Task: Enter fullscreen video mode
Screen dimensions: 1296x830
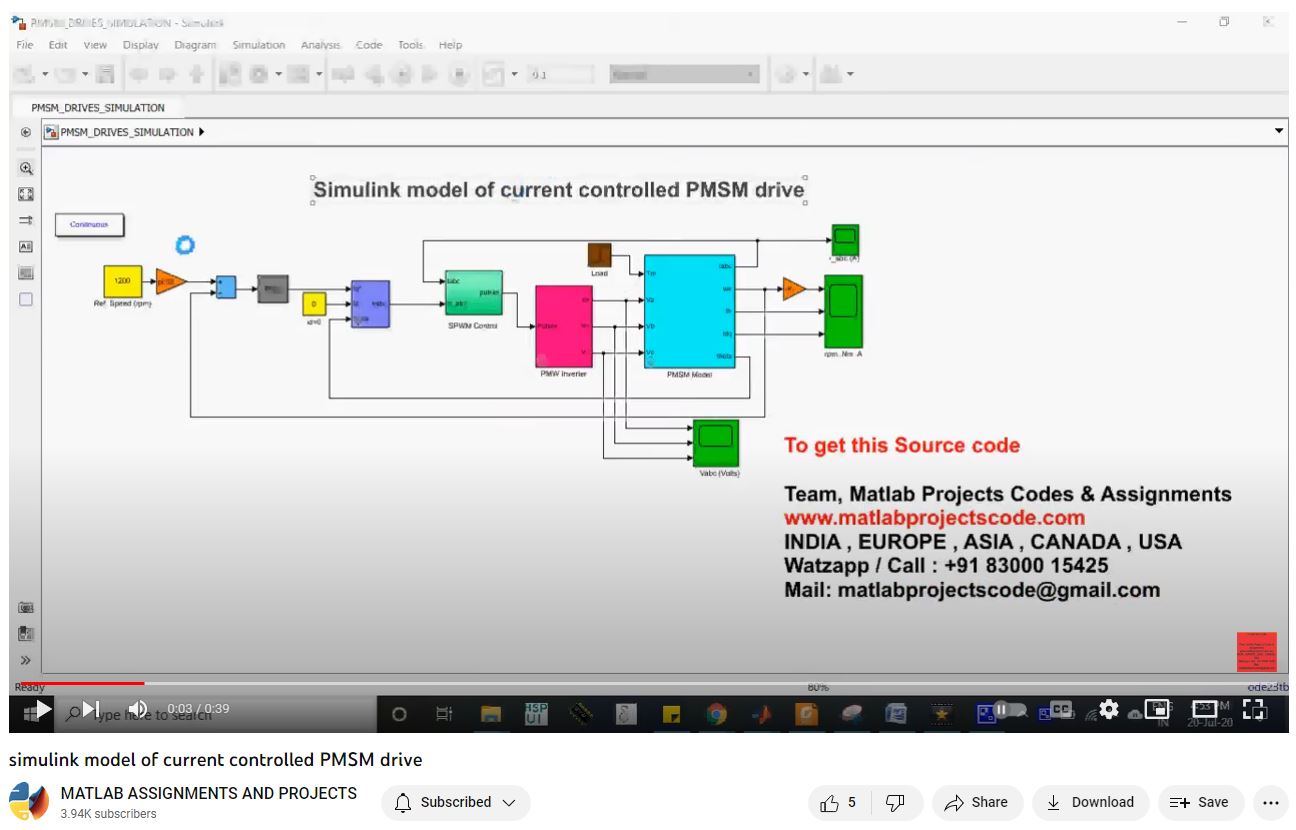Action: point(1253,709)
